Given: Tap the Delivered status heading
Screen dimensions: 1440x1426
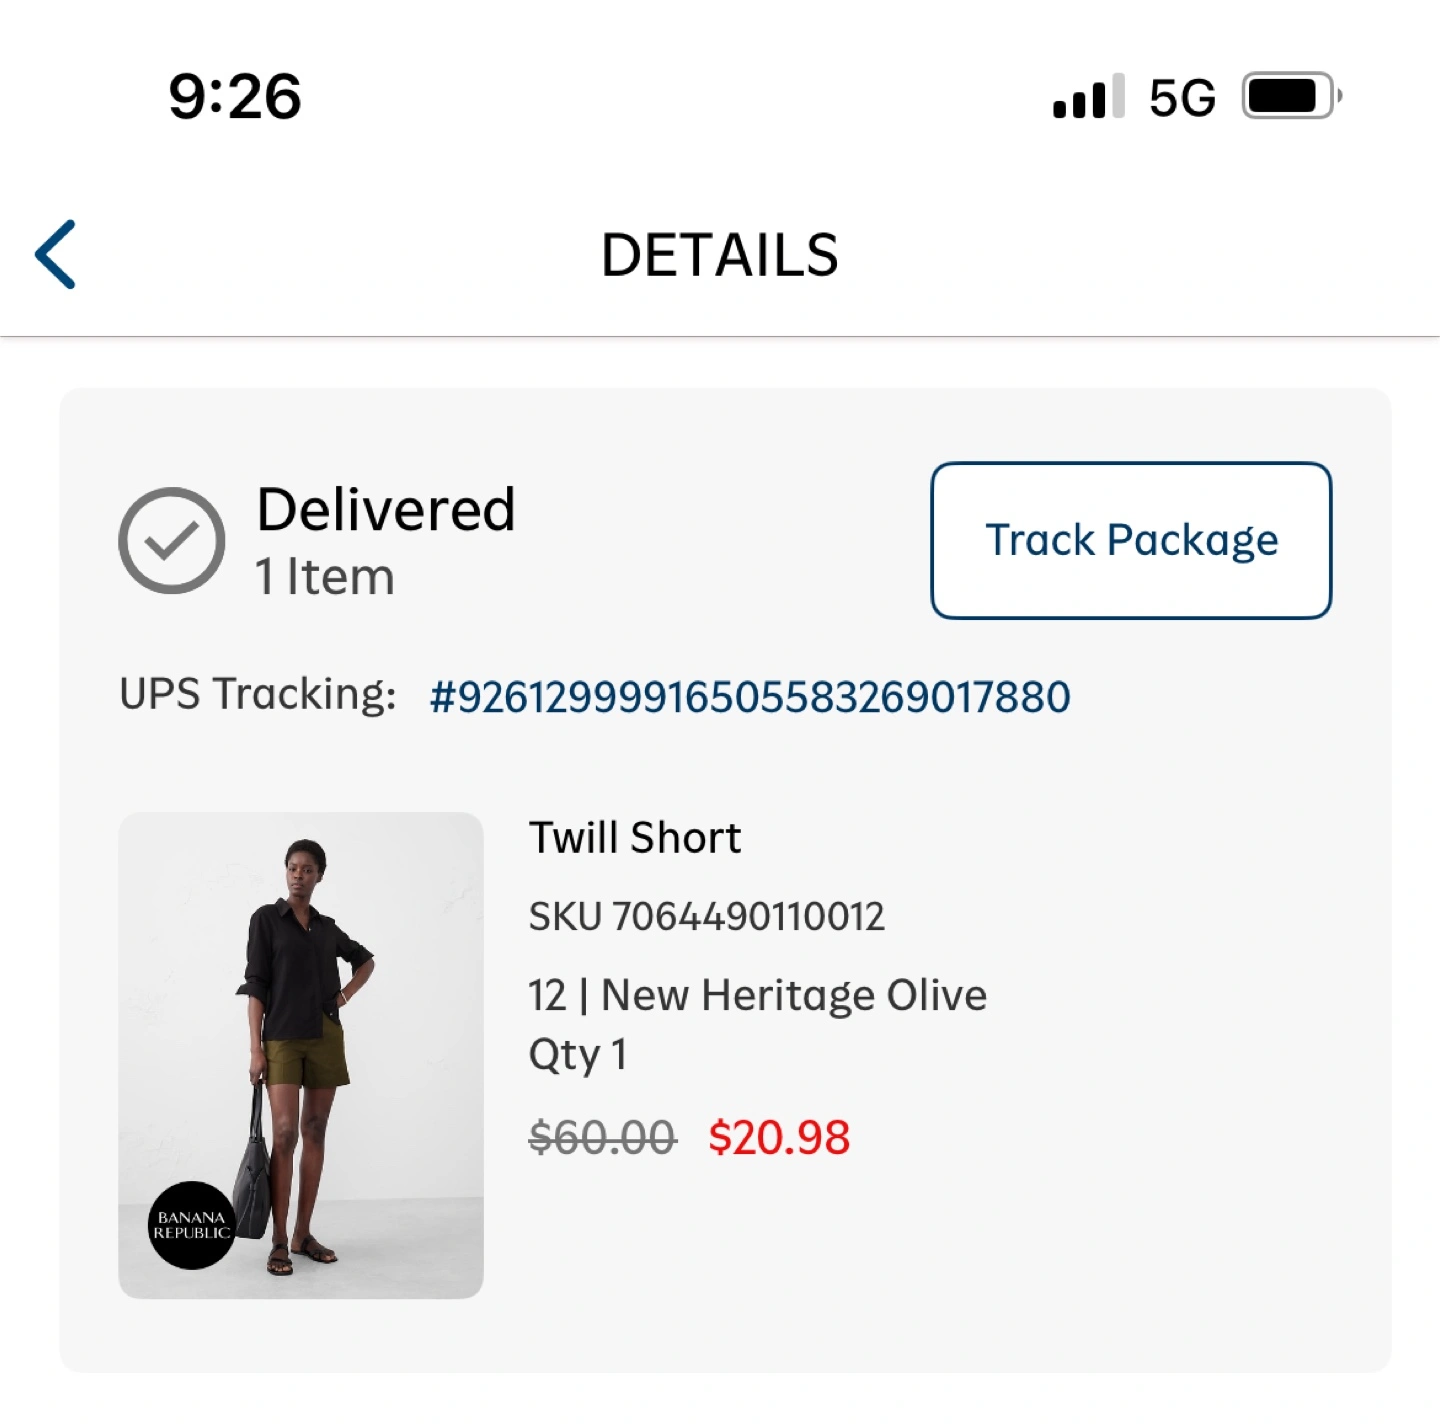Looking at the screenshot, I should click(x=386, y=509).
